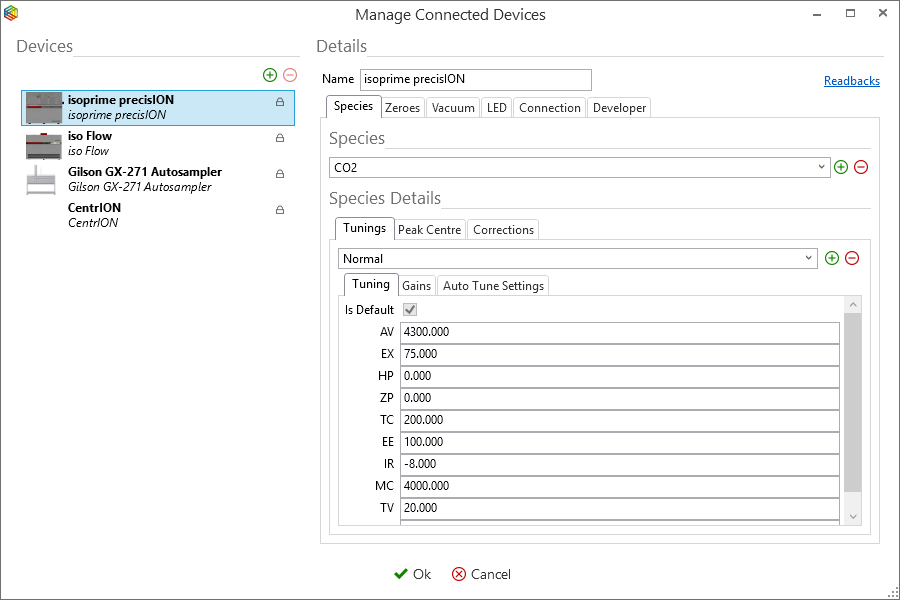Add a new tuning next to Normal

pyautogui.click(x=832, y=258)
